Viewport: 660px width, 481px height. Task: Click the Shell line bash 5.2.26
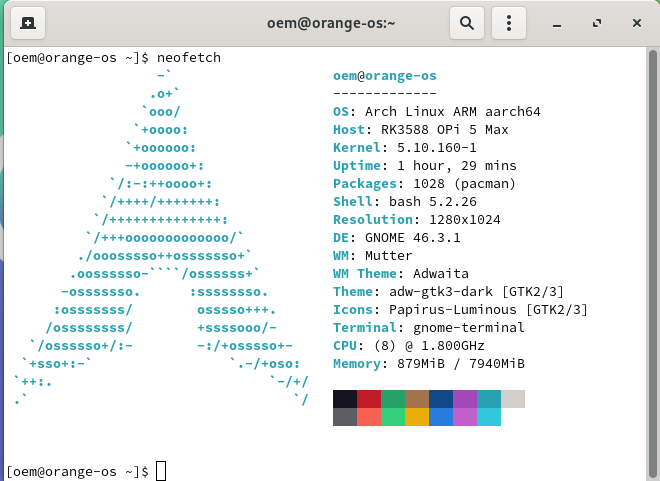pyautogui.click(x=405, y=202)
